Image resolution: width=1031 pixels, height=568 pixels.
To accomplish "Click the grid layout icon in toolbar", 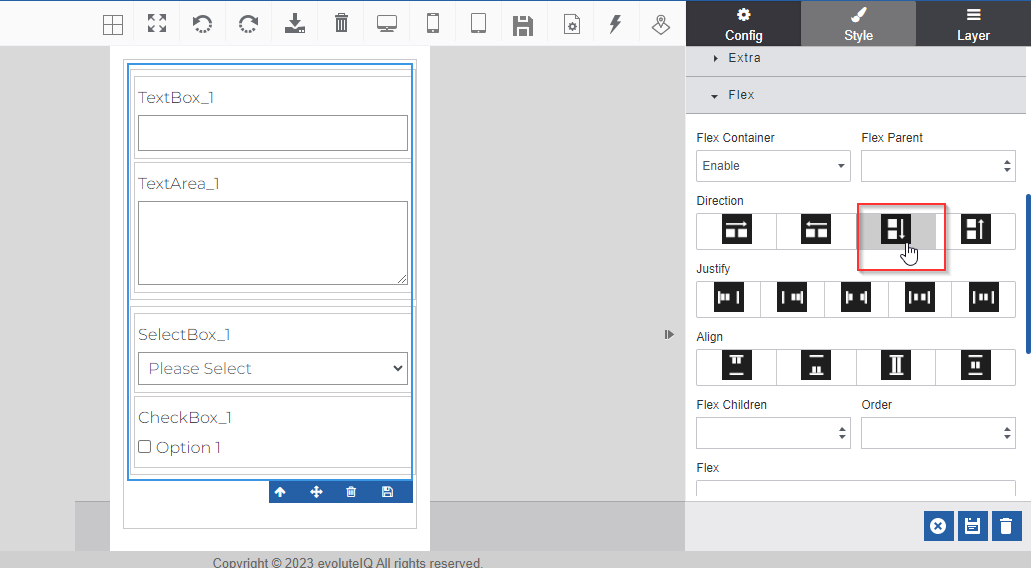I will pos(113,24).
